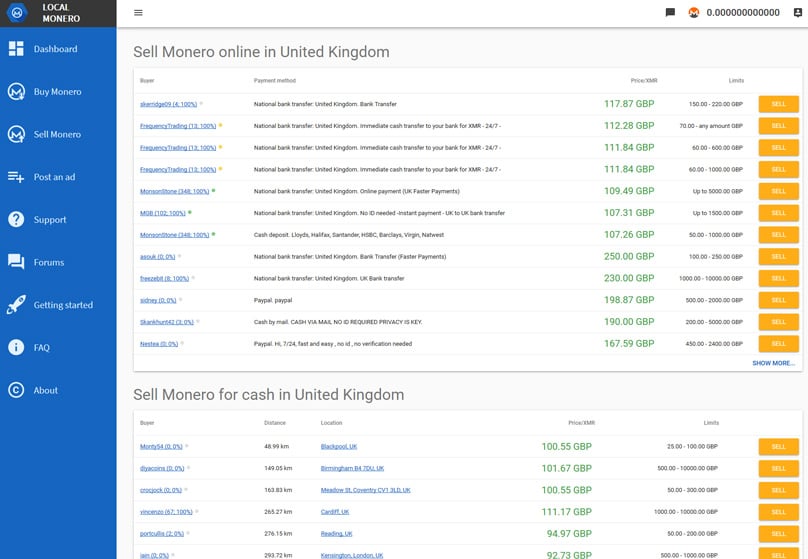Open freezebit buyer profile link
Screen dimensions: 808x559
pyautogui.click(x=164, y=278)
